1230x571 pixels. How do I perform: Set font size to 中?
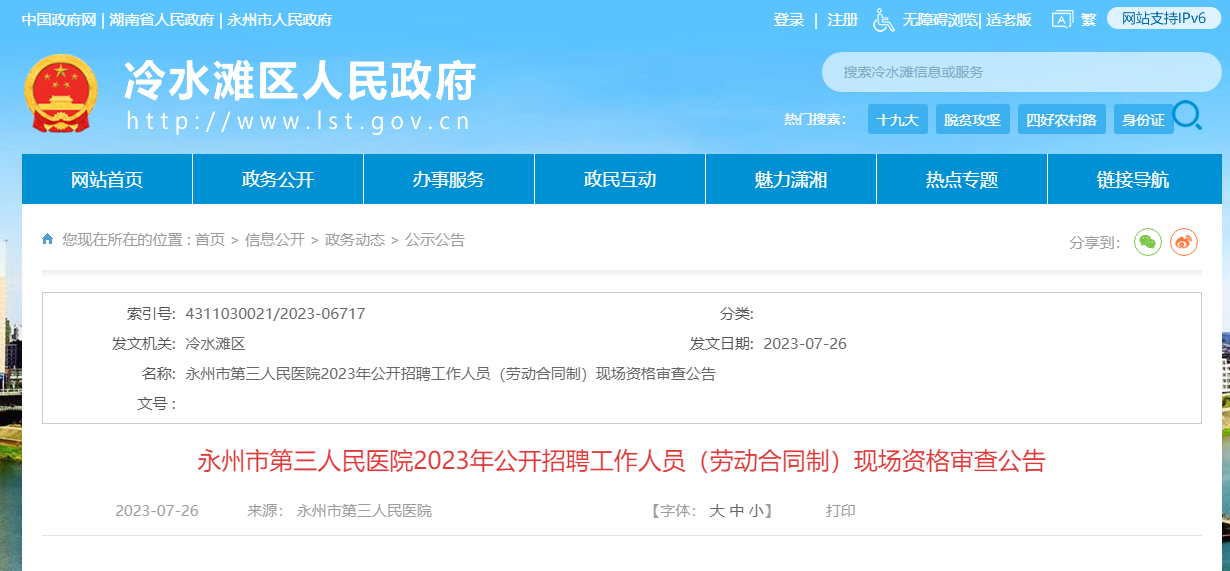click(x=737, y=511)
